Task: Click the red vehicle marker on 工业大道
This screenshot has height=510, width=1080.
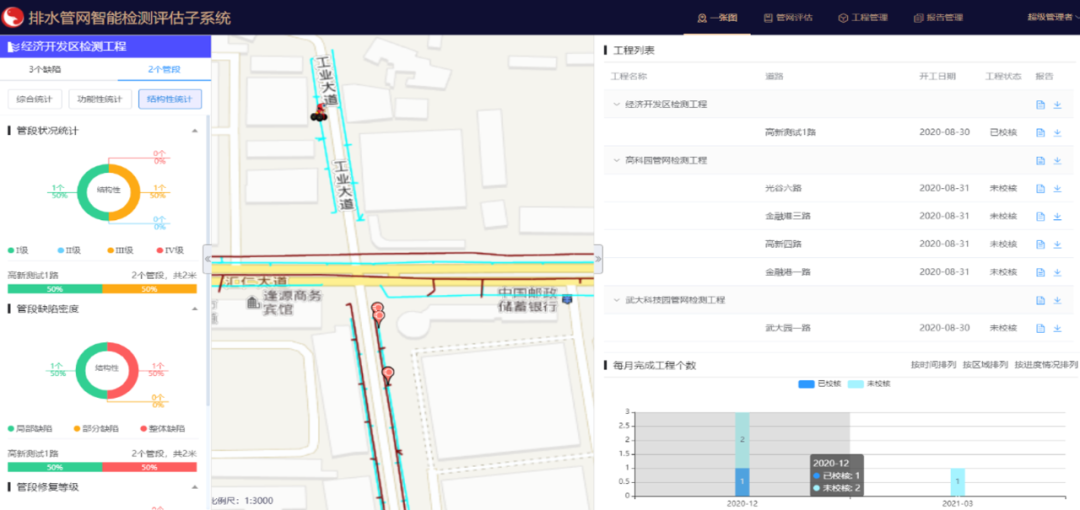Action: tap(319, 111)
